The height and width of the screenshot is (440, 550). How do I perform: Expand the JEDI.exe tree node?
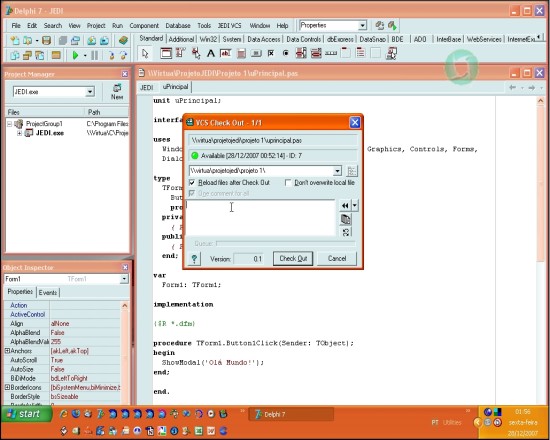pyautogui.click(x=19, y=133)
